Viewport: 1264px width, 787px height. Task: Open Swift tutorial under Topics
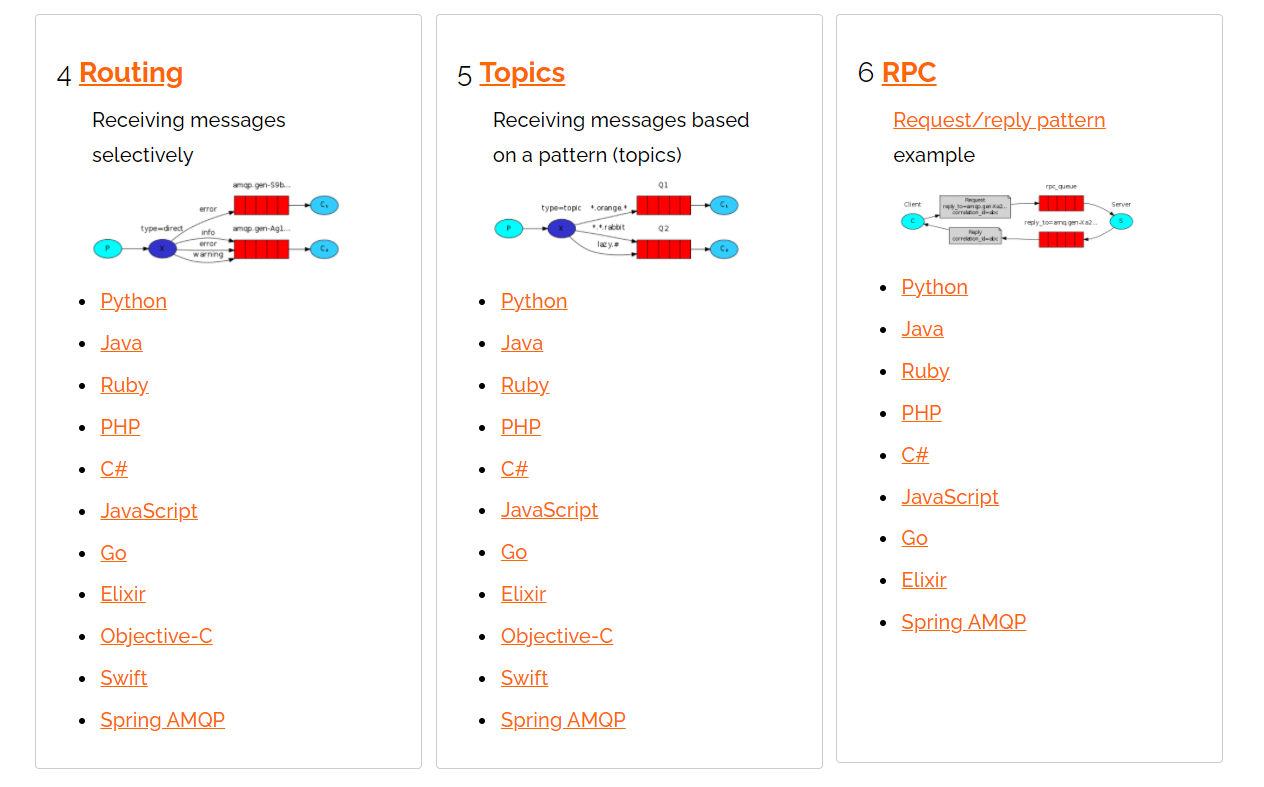[x=525, y=678]
